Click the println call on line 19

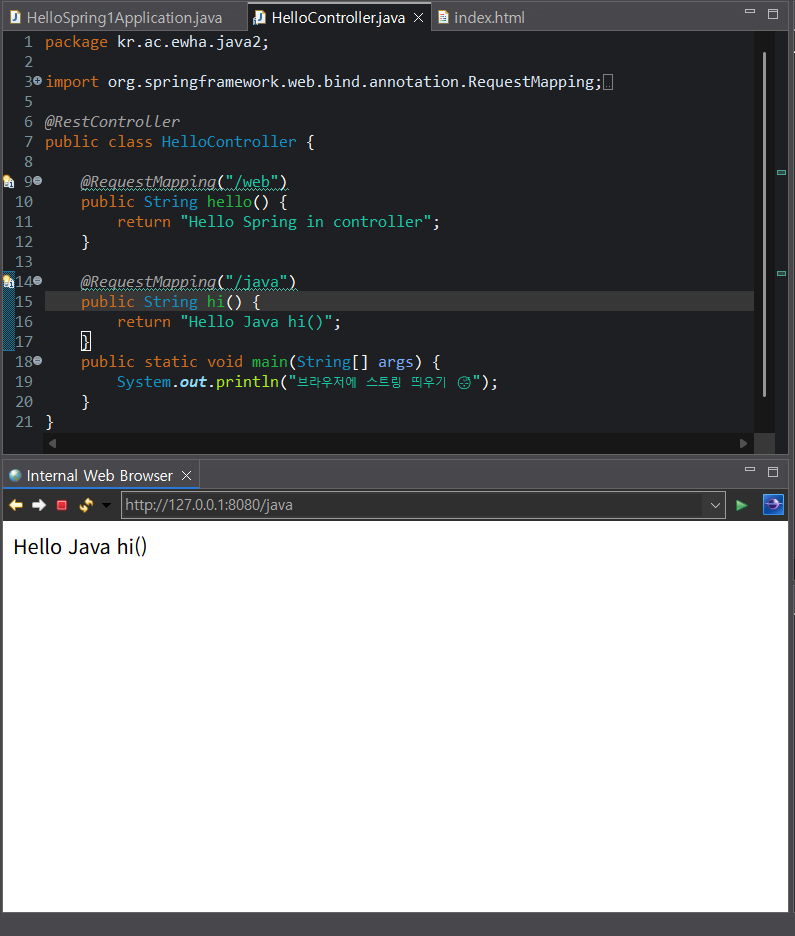click(247, 382)
